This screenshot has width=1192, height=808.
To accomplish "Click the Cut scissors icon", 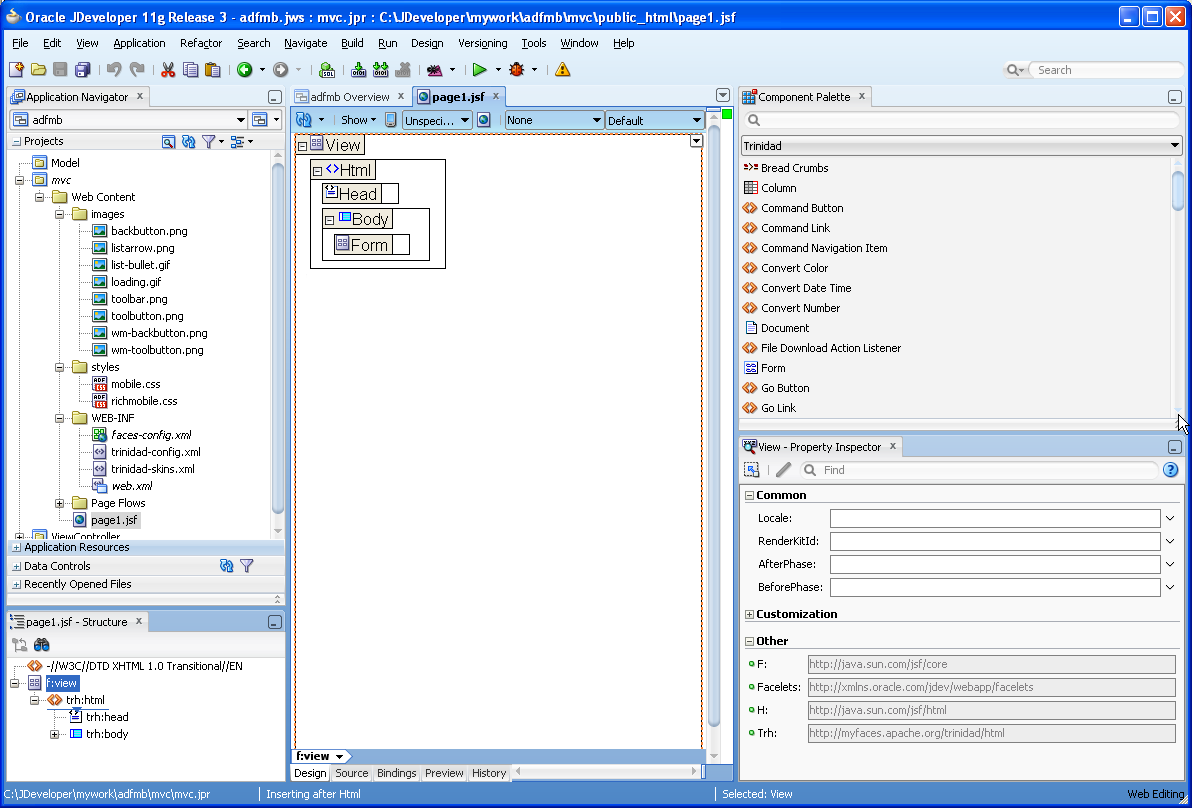I will pos(168,70).
